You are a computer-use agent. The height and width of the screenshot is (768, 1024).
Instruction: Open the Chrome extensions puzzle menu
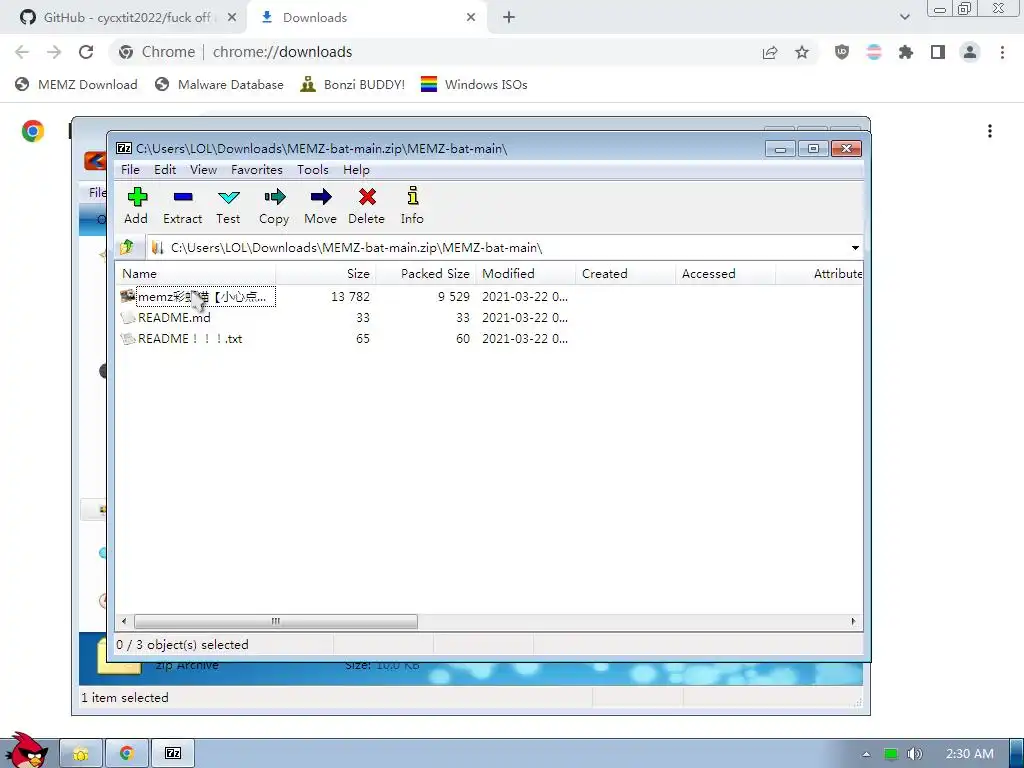coord(906,52)
